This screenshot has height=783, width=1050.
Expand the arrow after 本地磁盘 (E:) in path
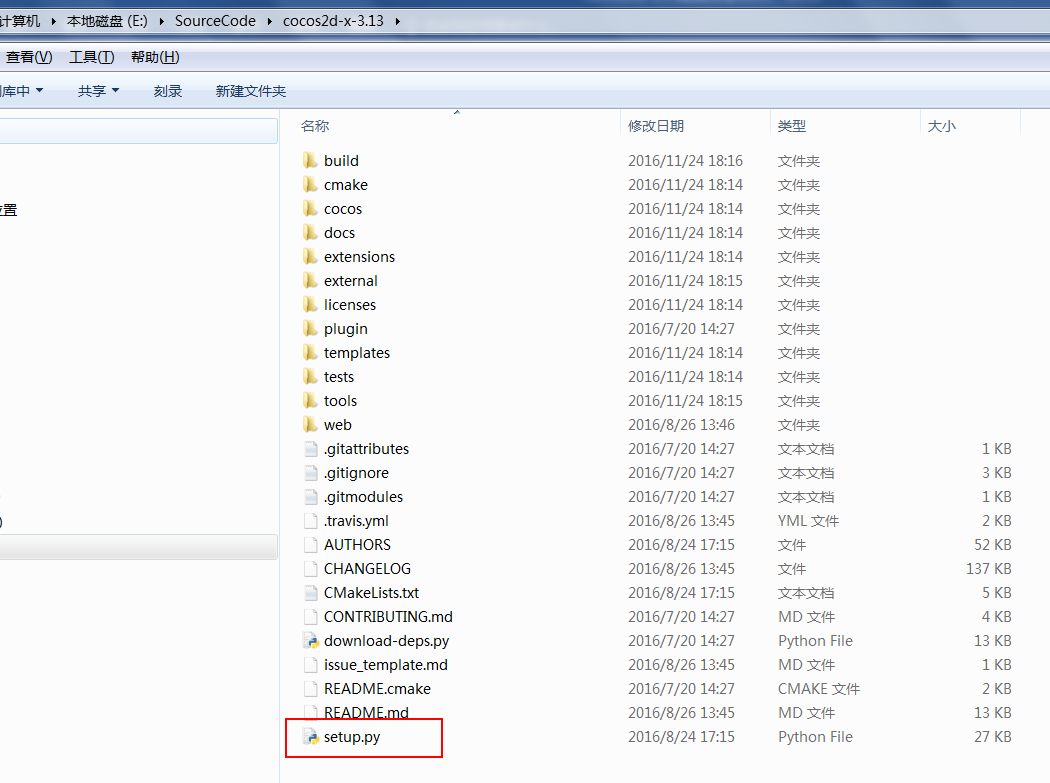click(x=161, y=21)
